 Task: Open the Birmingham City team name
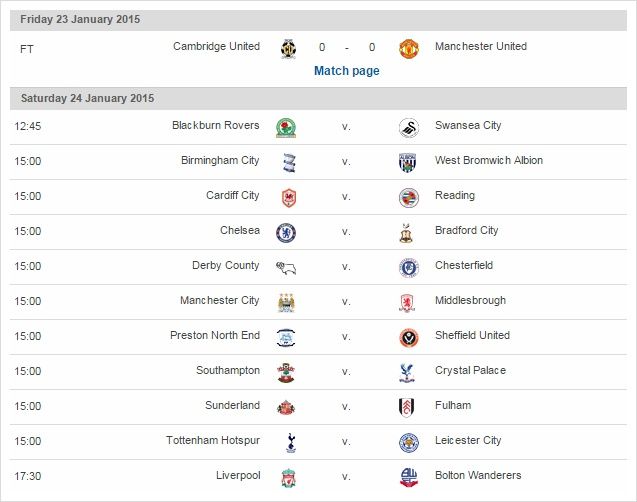(220, 160)
